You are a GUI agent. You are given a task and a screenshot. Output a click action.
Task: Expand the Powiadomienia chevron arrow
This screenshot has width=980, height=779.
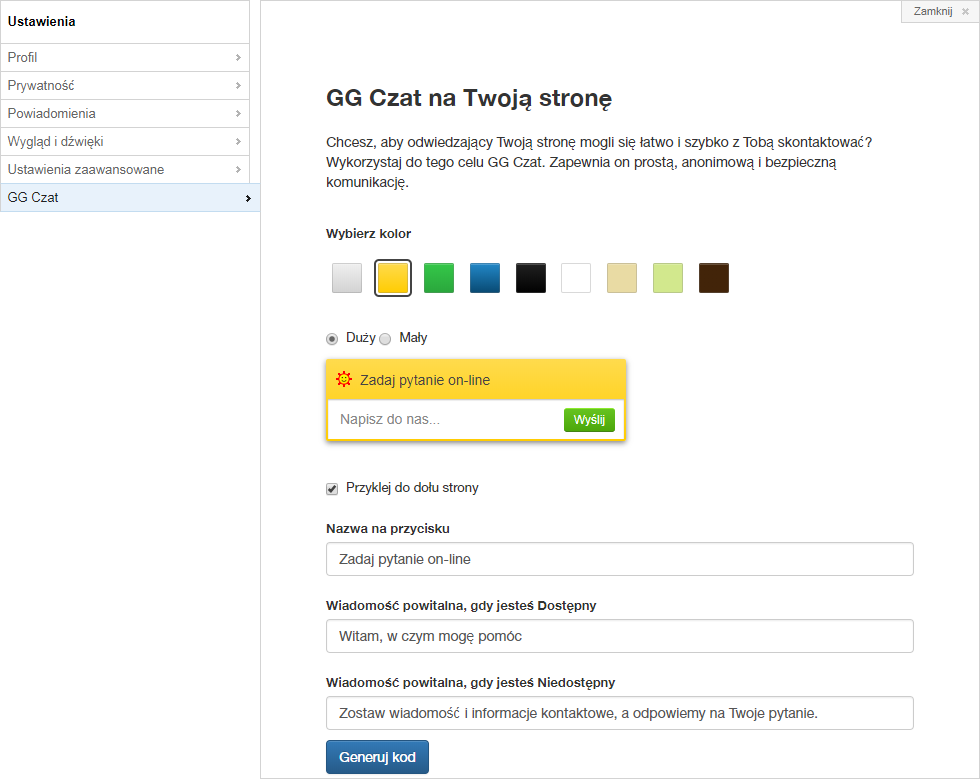(238, 114)
